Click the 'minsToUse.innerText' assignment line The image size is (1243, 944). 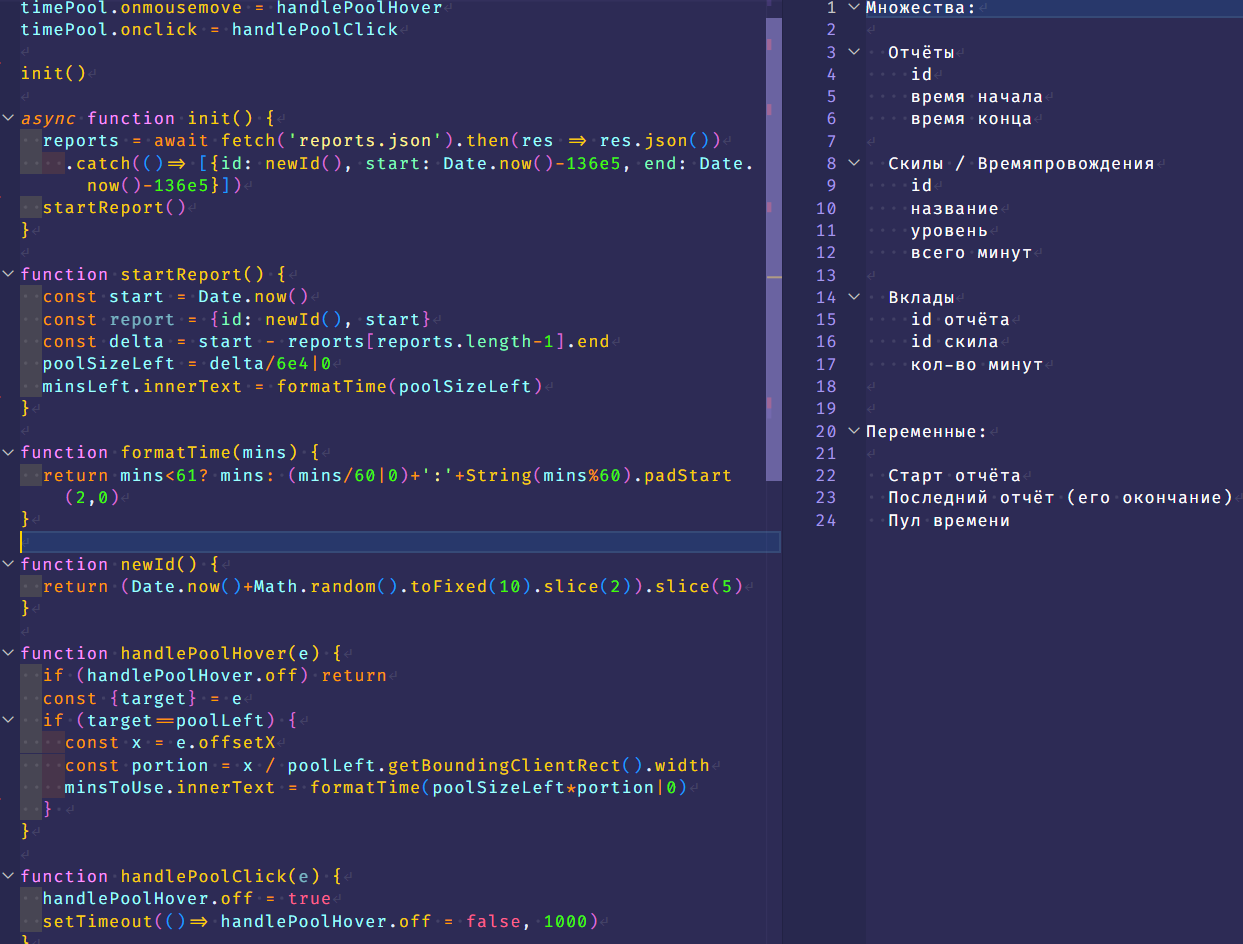click(376, 788)
